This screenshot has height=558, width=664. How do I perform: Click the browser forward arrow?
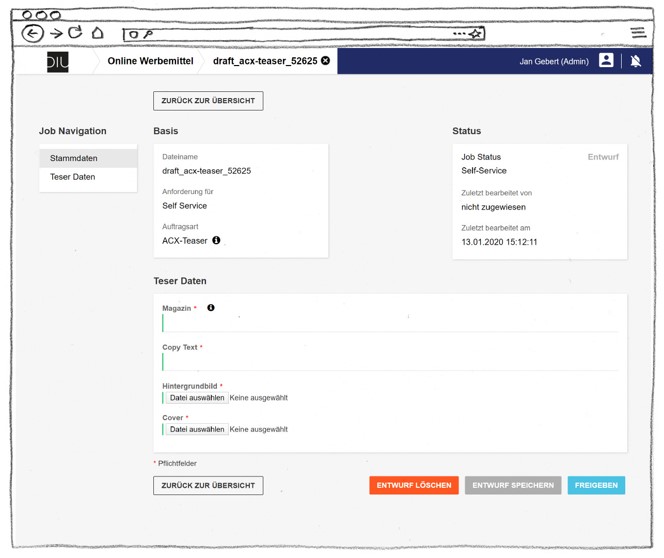(x=56, y=33)
